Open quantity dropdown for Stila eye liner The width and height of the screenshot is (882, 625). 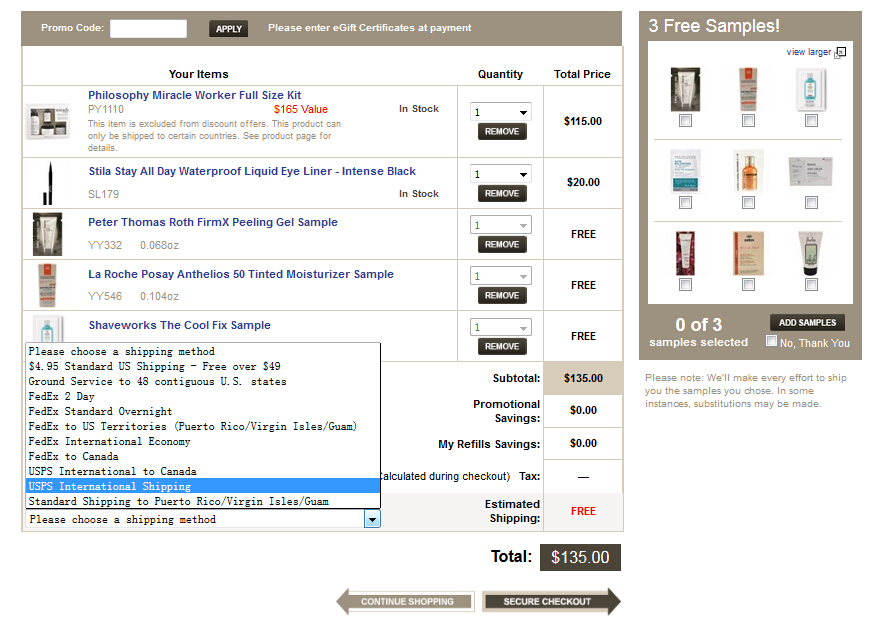pyautogui.click(x=501, y=174)
